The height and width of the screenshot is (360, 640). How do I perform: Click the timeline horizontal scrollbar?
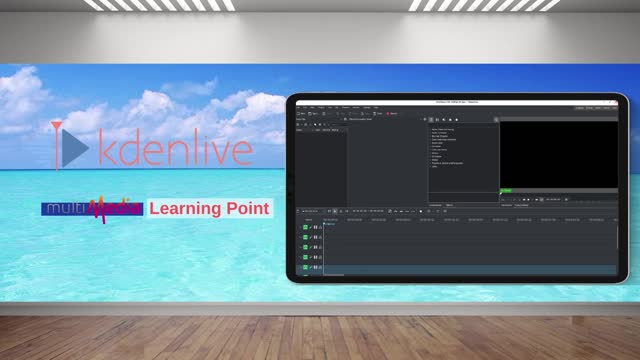pyautogui.click(x=333, y=275)
